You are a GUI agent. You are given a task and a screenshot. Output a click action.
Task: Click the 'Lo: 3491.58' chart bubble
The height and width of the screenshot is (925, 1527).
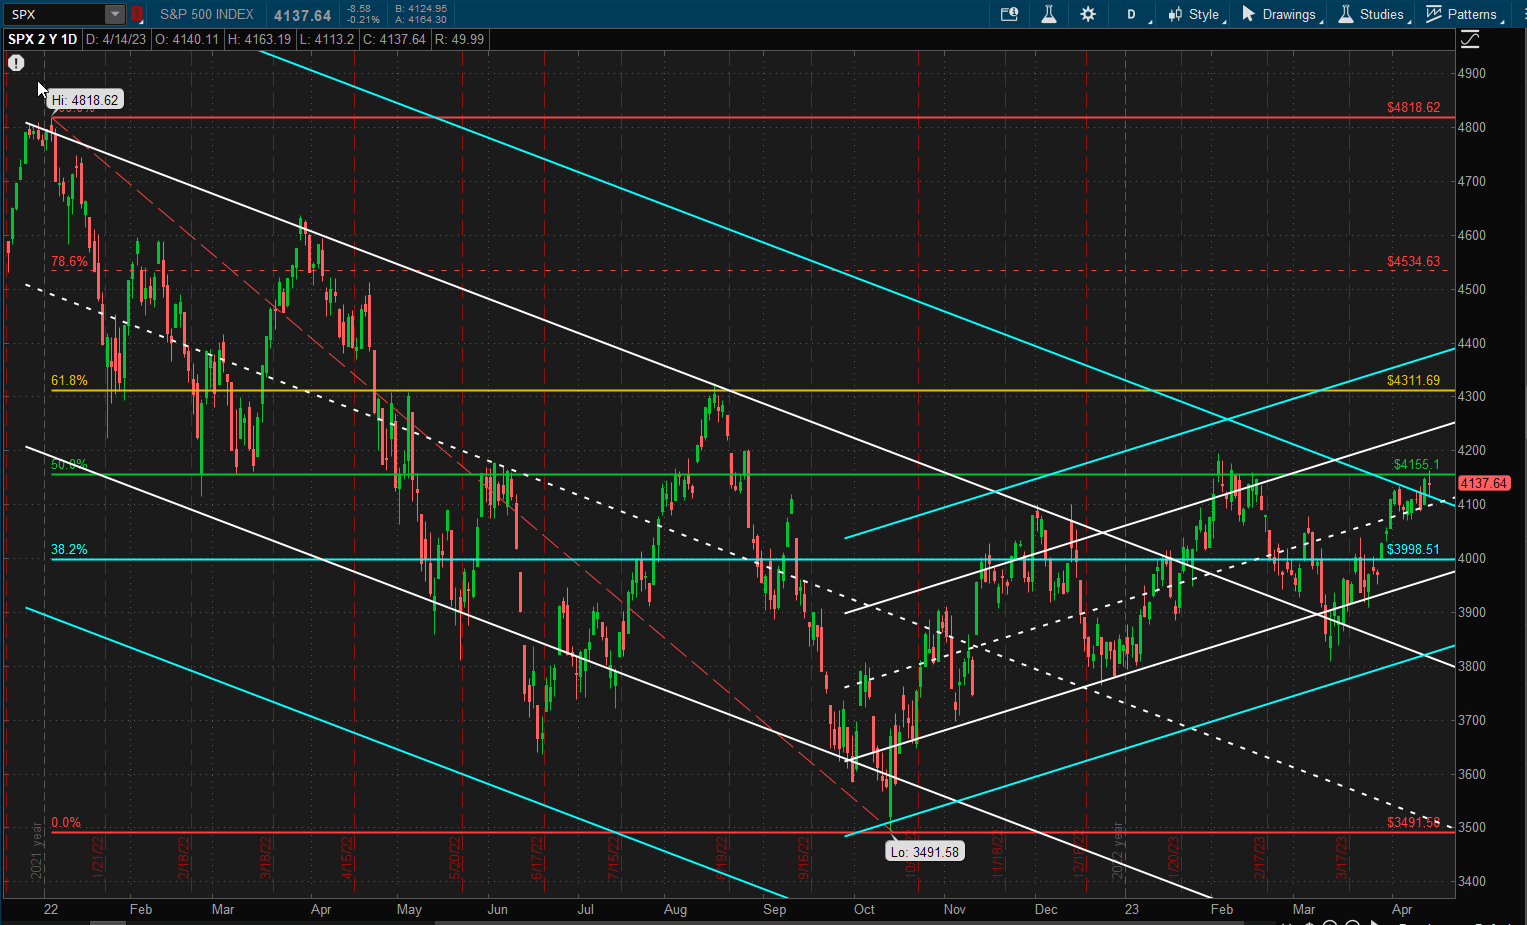(925, 852)
